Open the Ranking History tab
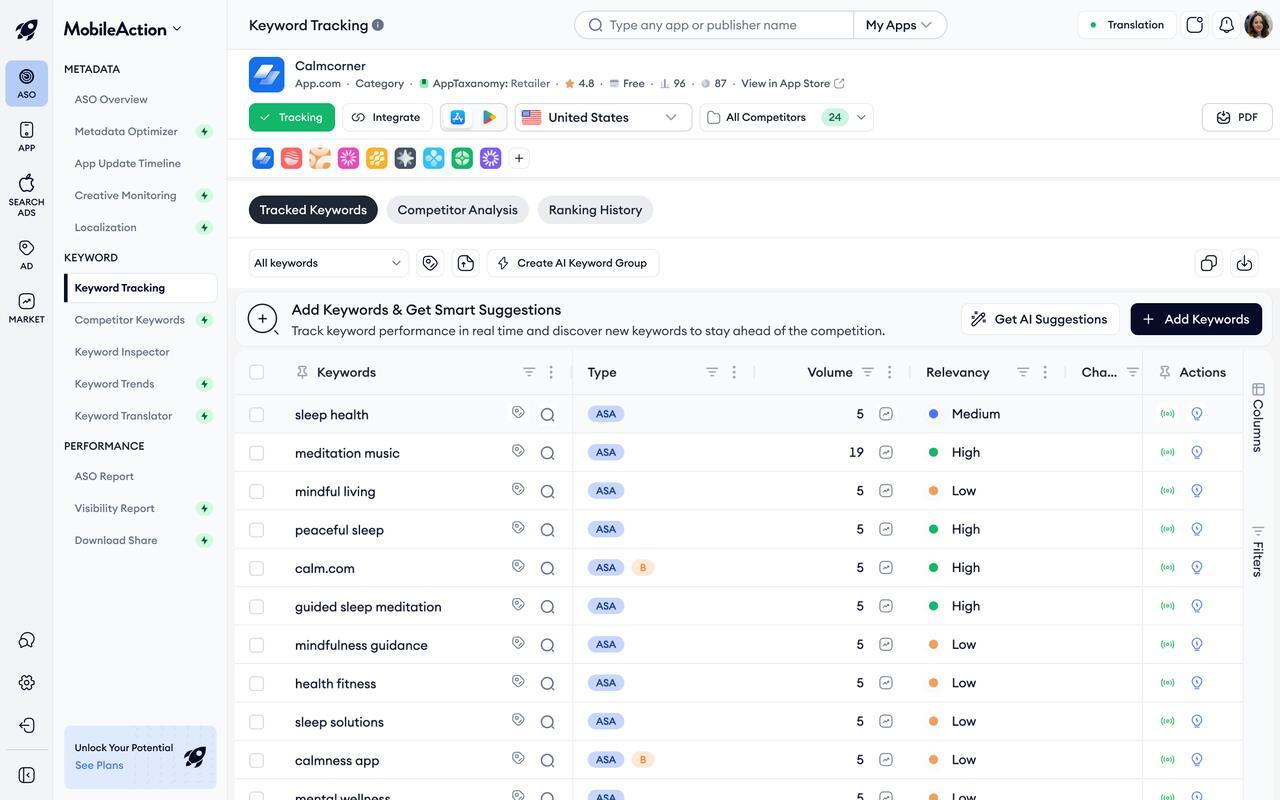Screen dimensions: 1280x800 coord(595,210)
